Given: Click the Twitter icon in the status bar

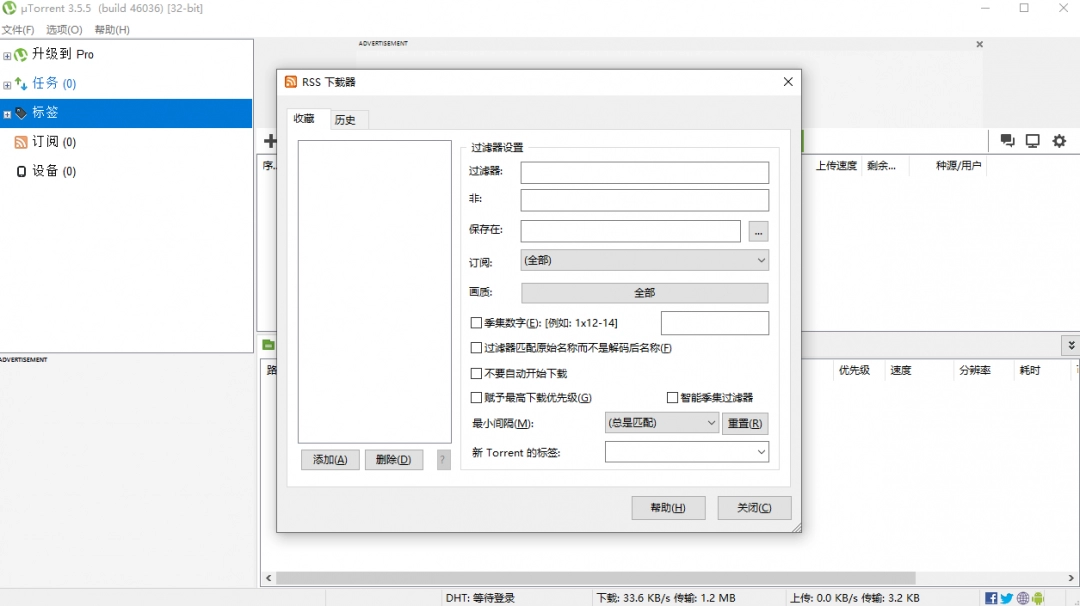Looking at the screenshot, I should coord(1006,597).
